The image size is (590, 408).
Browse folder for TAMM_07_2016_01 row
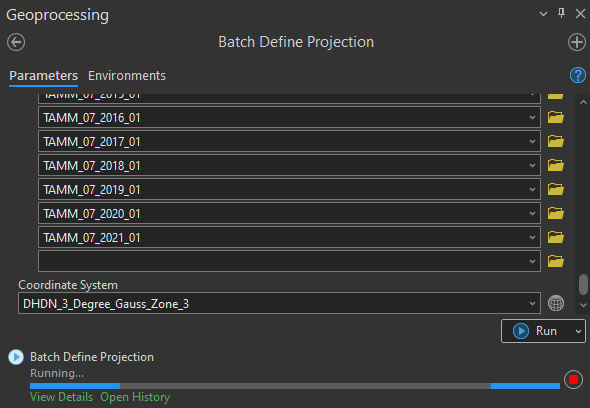(556, 117)
